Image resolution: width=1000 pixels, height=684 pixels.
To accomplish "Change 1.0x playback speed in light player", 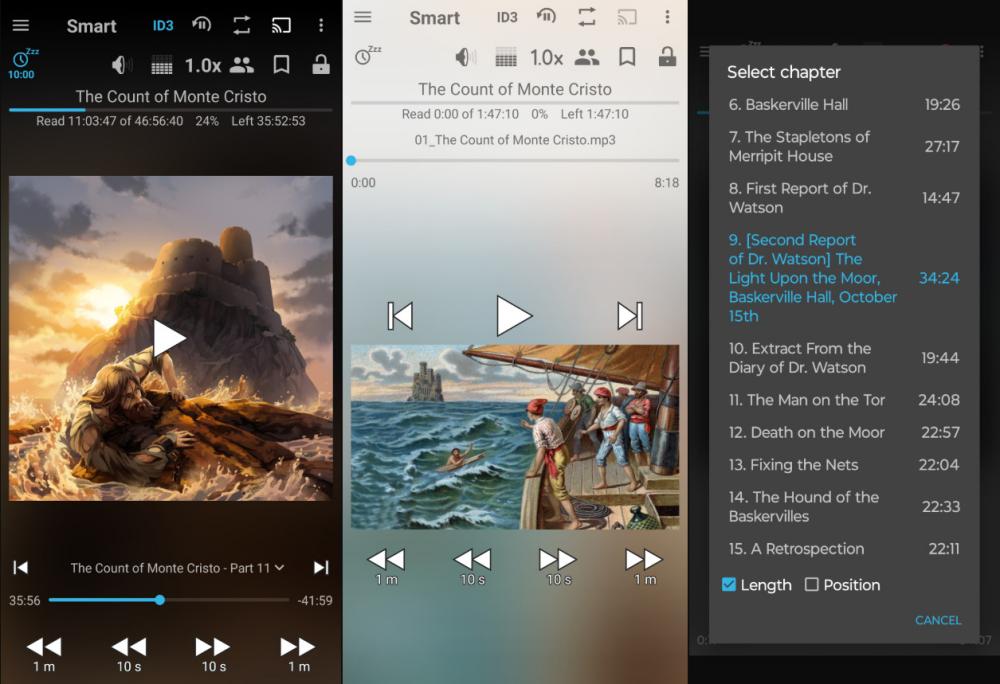I will 546,57.
